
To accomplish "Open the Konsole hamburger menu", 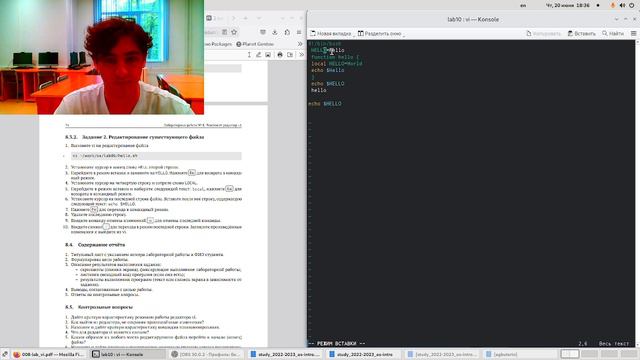I will tap(633, 33).
